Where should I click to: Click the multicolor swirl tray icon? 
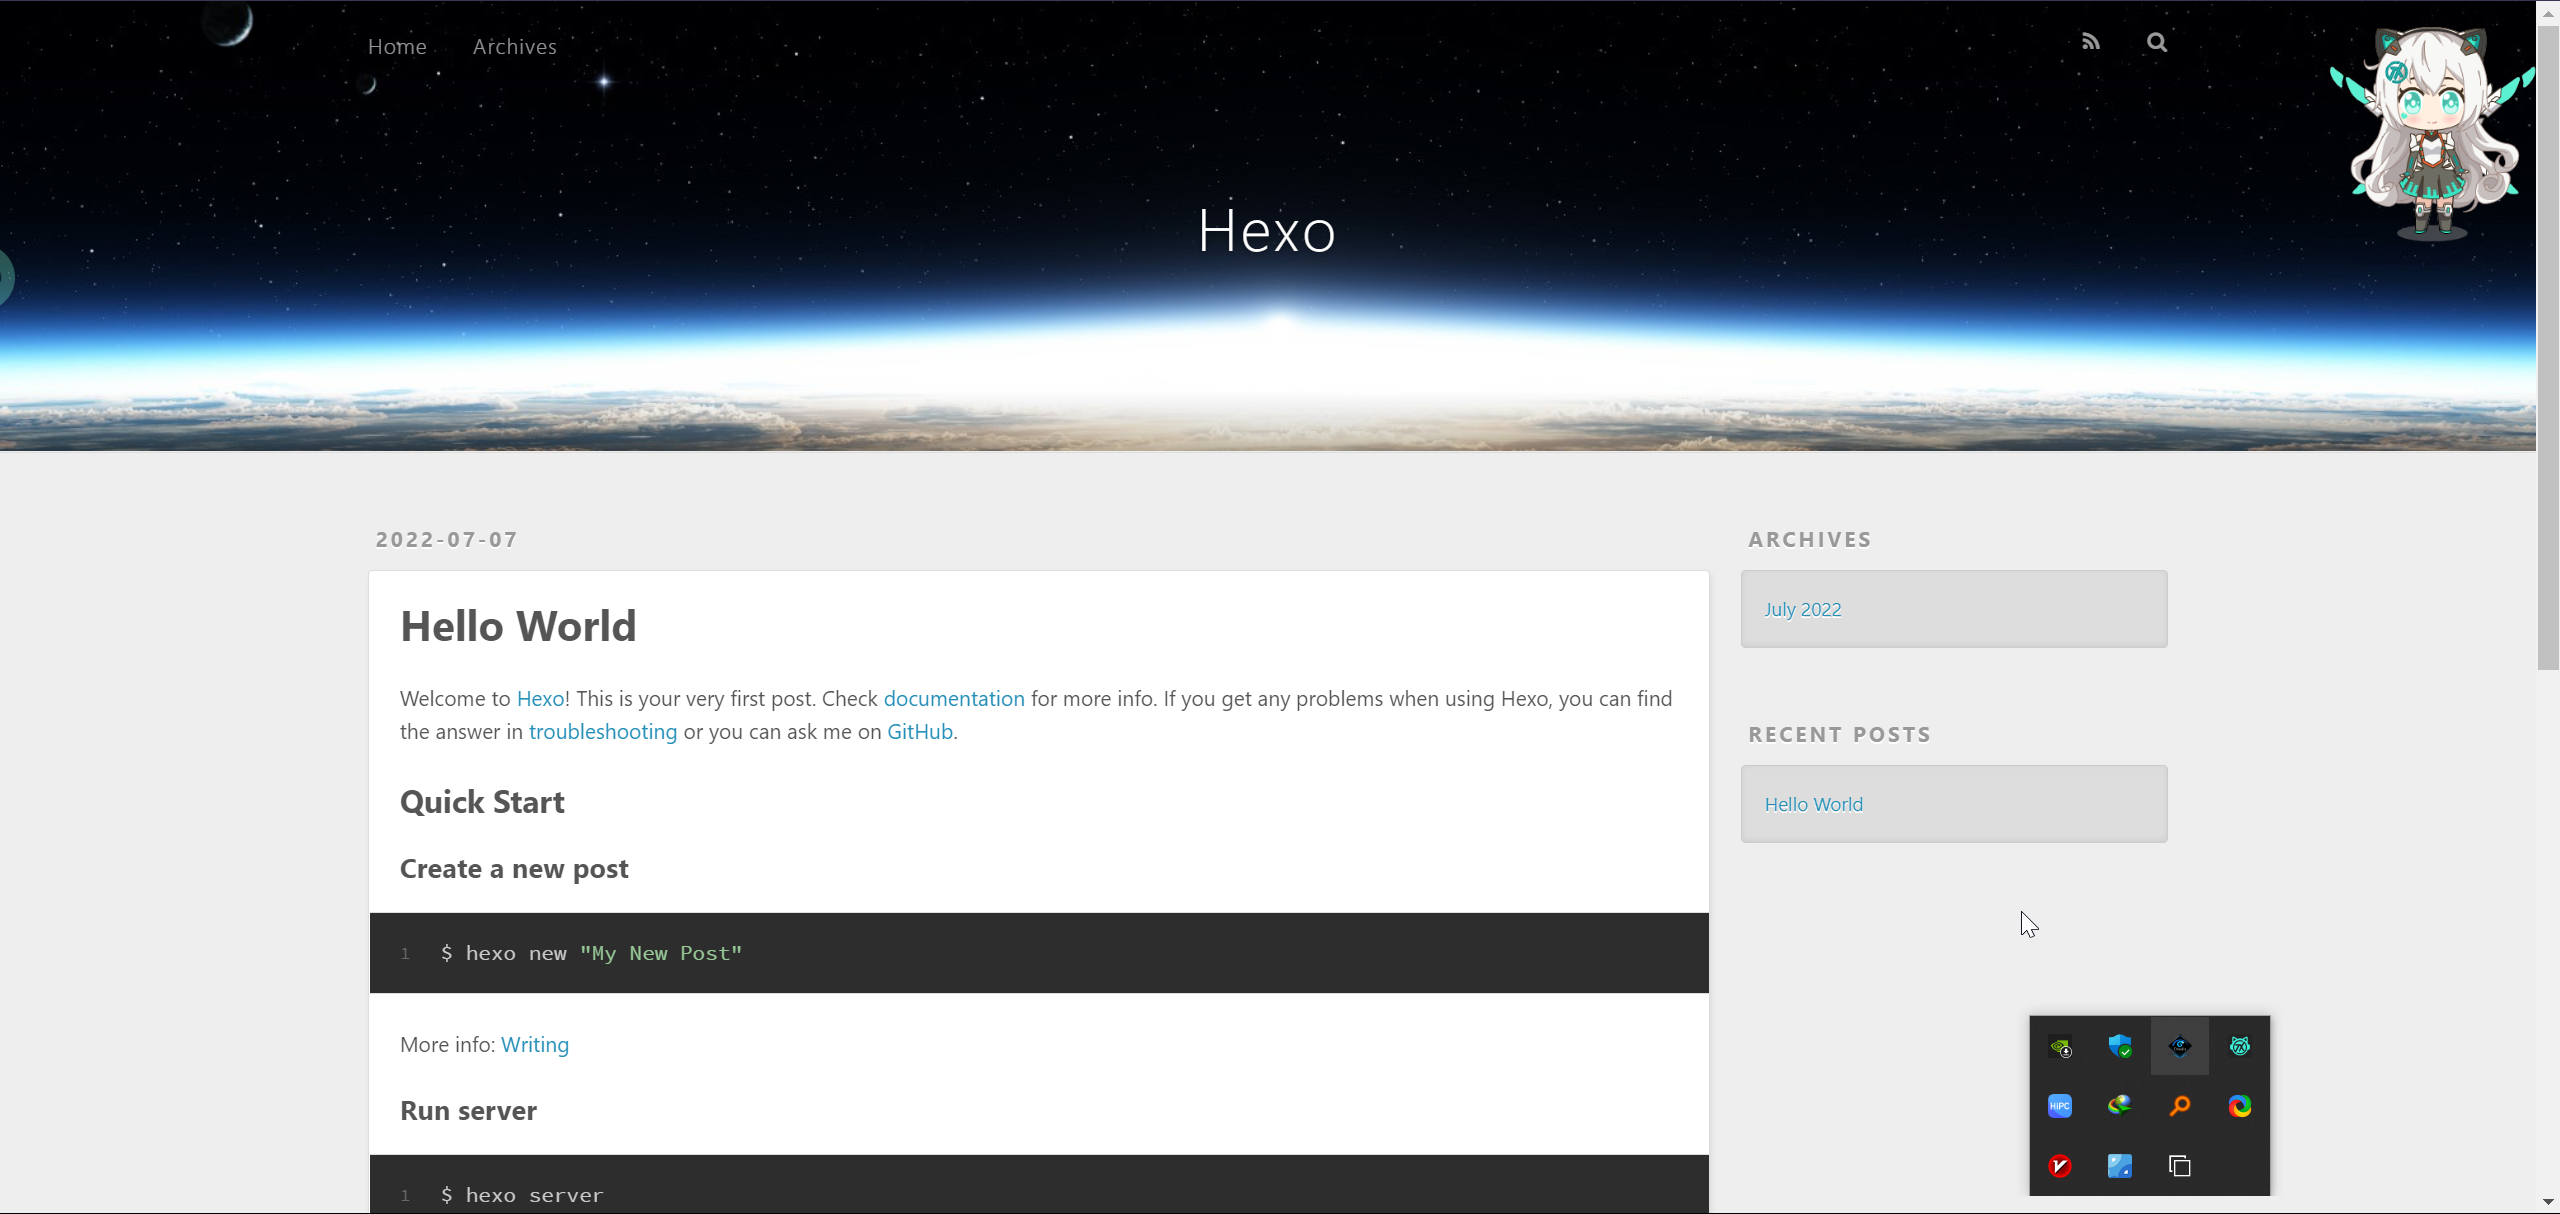tap(2240, 1106)
